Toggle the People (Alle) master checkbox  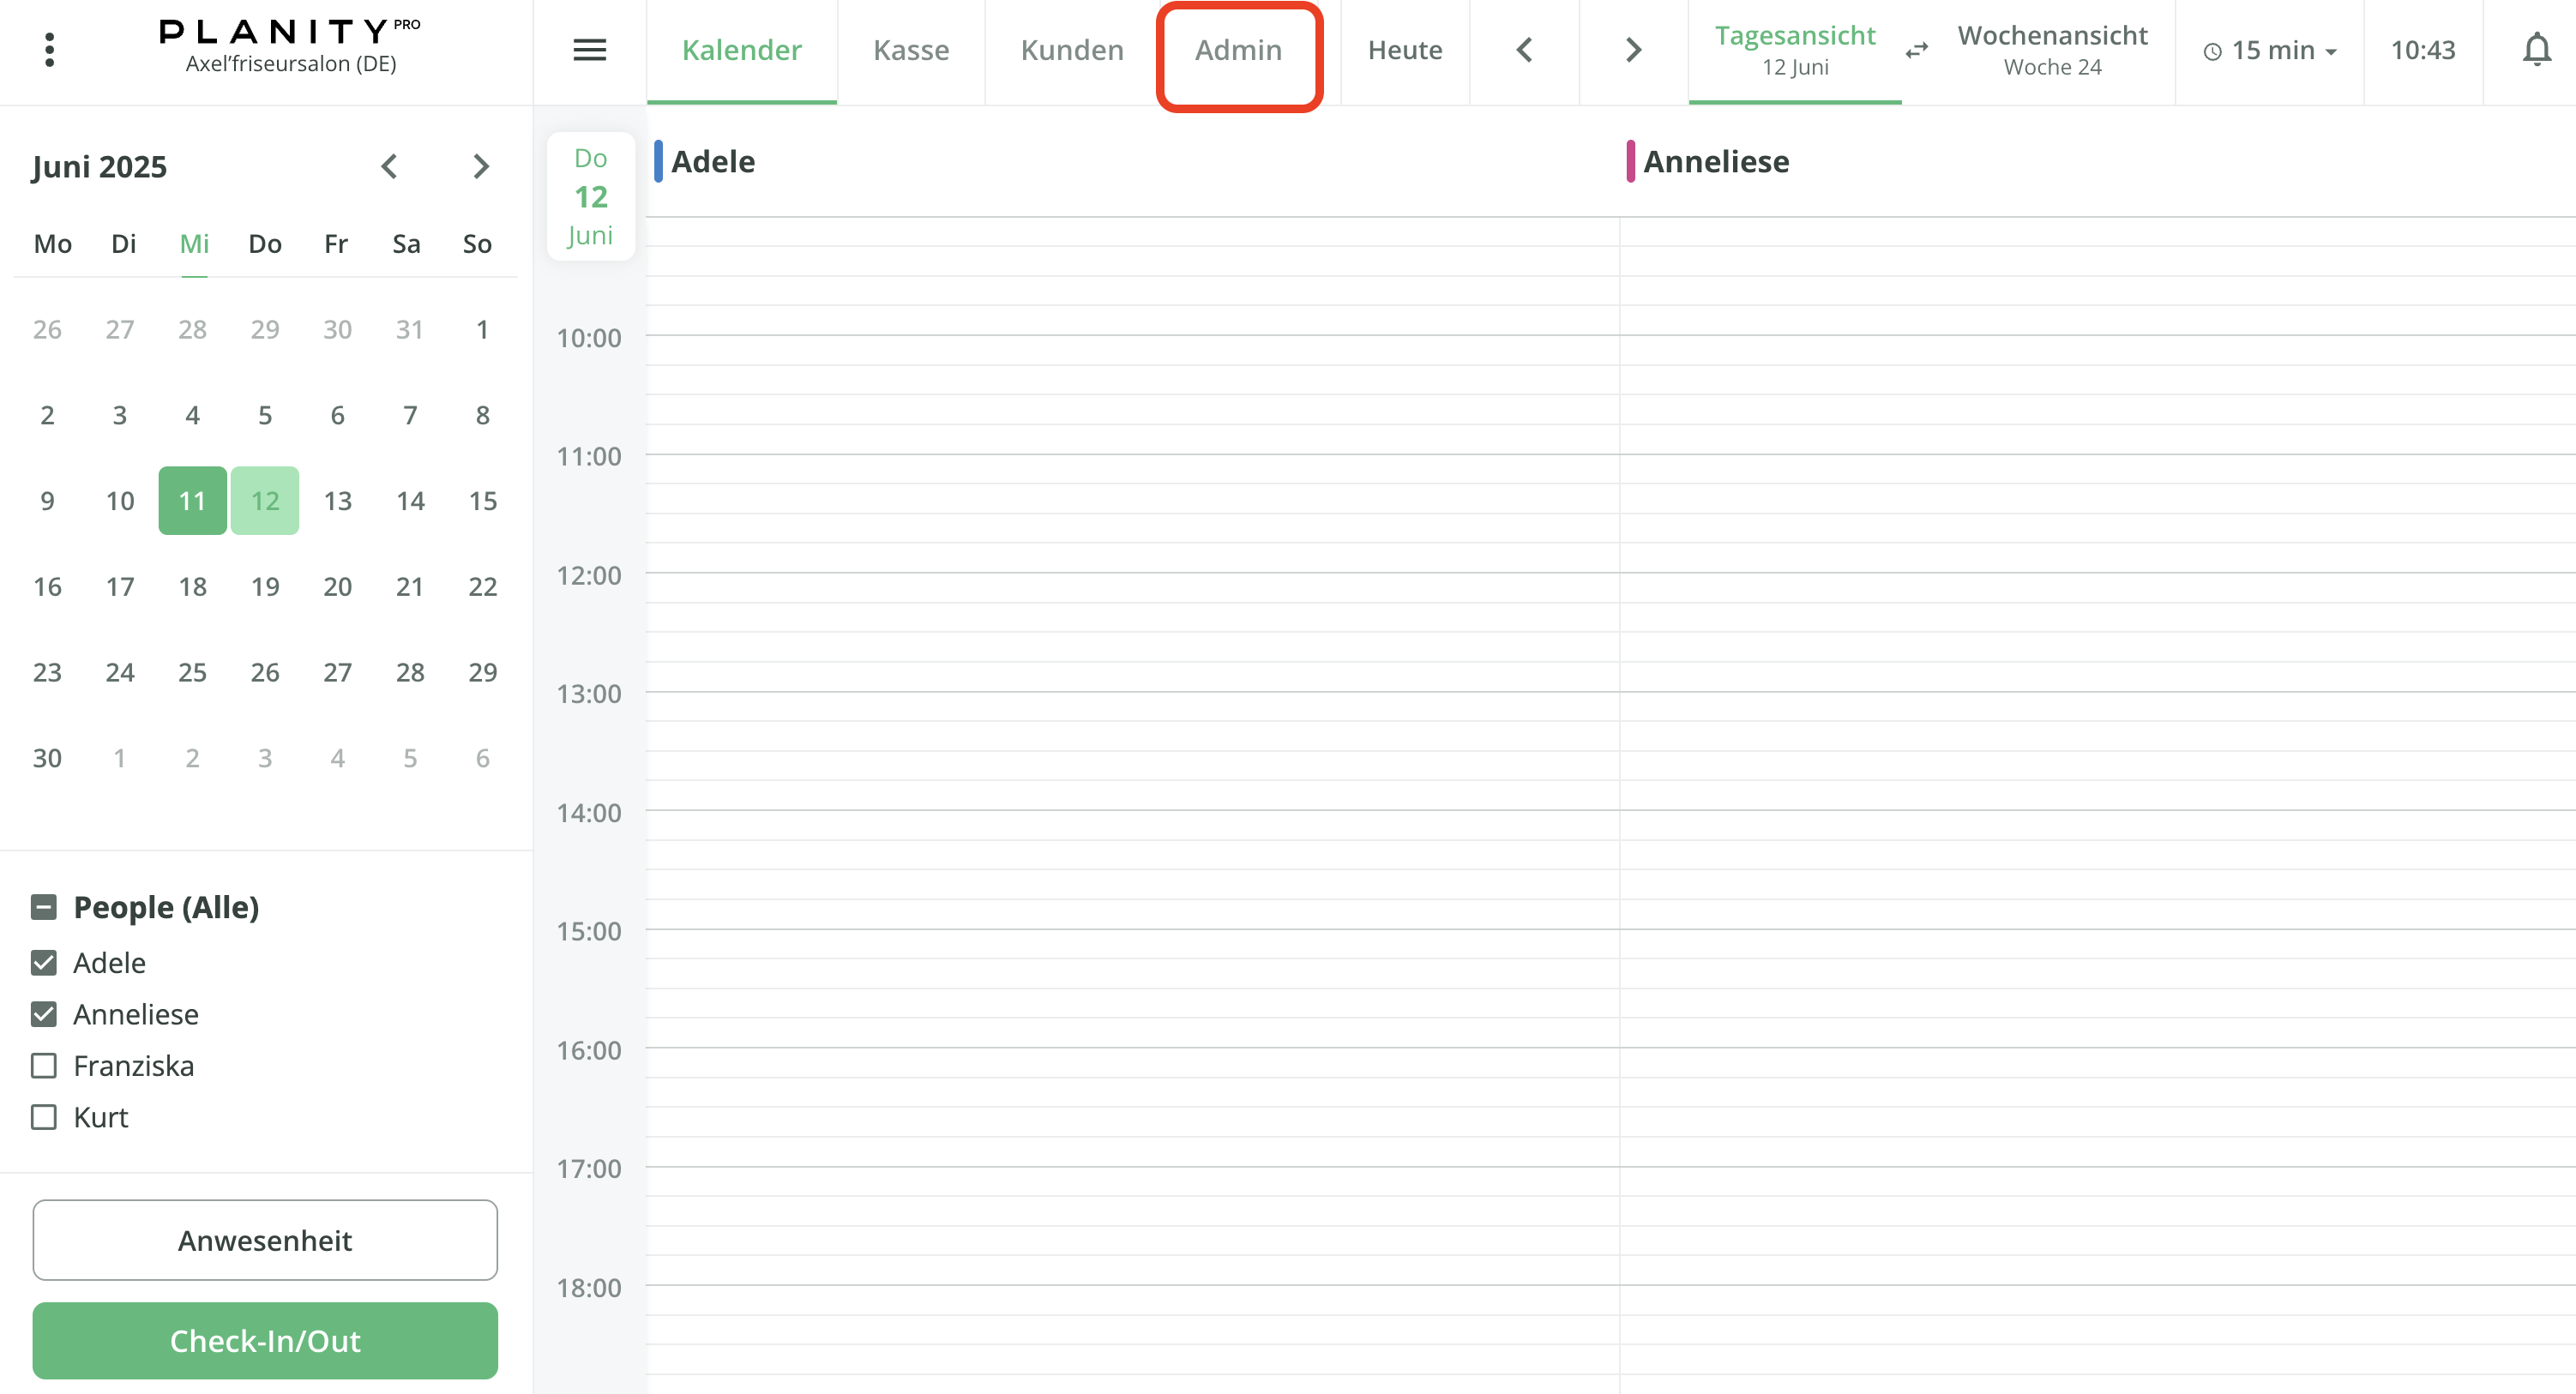(x=43, y=907)
